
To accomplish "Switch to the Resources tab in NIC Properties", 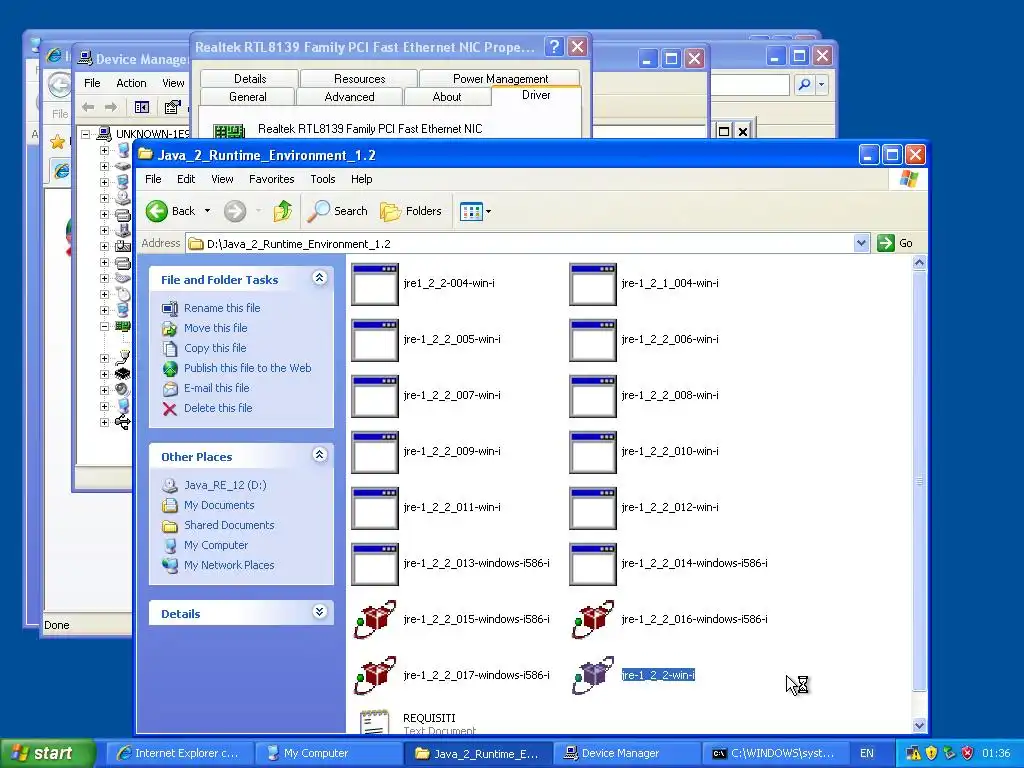I will [359, 78].
